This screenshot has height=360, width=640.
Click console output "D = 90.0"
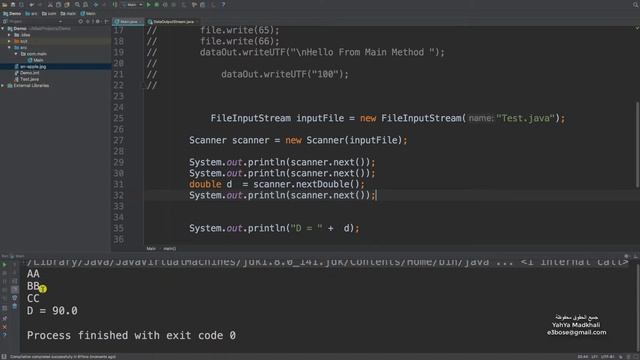52,311
